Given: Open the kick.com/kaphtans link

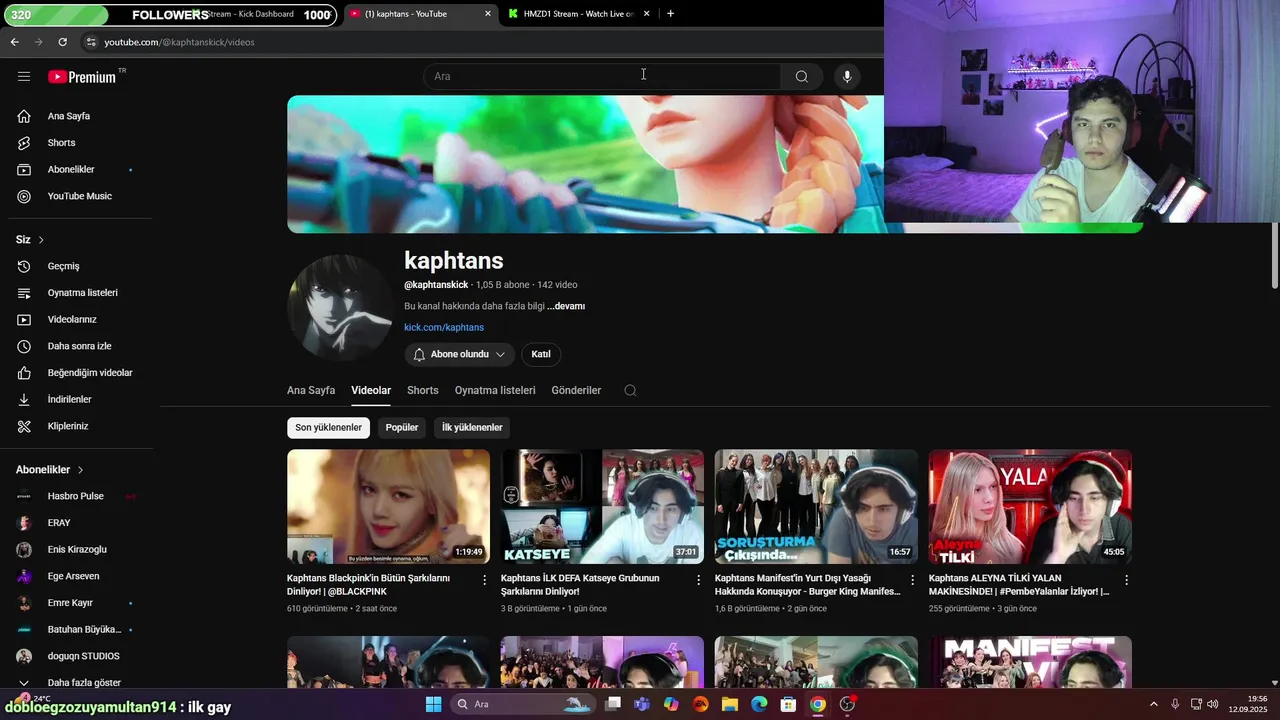Looking at the screenshot, I should point(444,327).
